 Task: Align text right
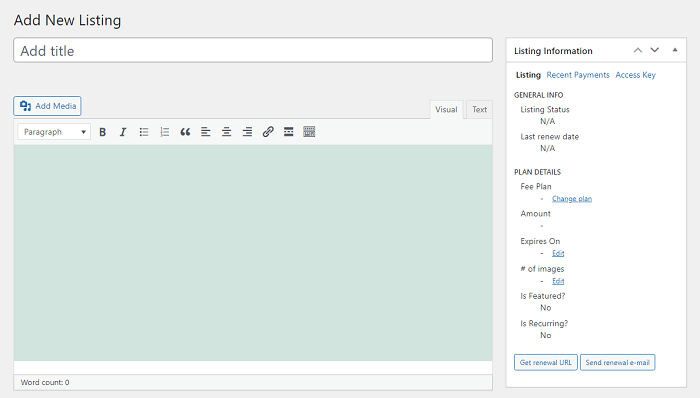click(x=247, y=132)
